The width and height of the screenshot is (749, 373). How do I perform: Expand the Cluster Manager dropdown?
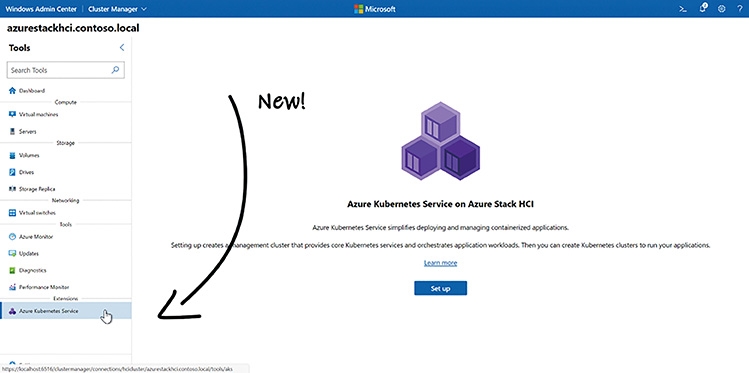click(x=118, y=9)
